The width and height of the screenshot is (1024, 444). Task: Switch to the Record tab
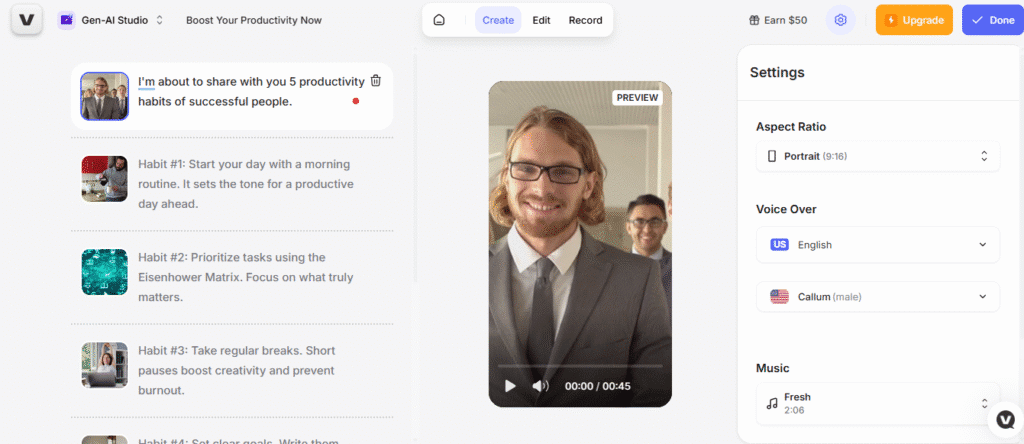[x=585, y=20]
